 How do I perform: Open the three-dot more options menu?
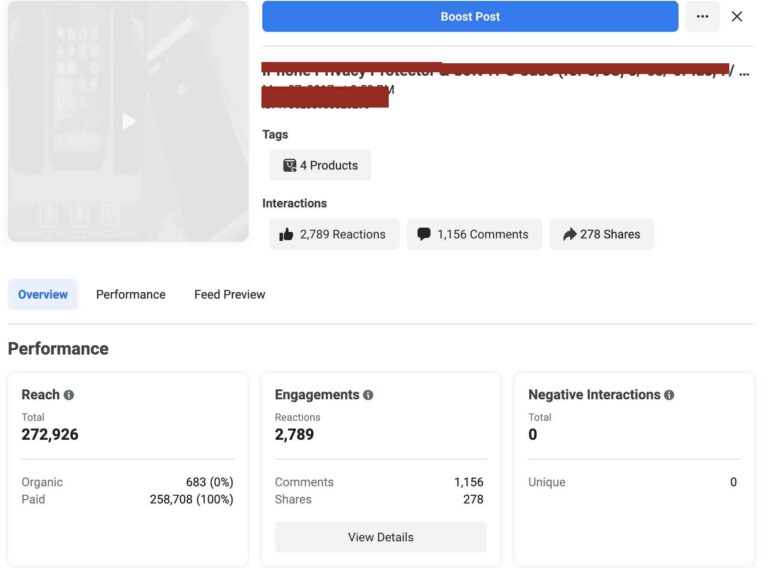702,17
